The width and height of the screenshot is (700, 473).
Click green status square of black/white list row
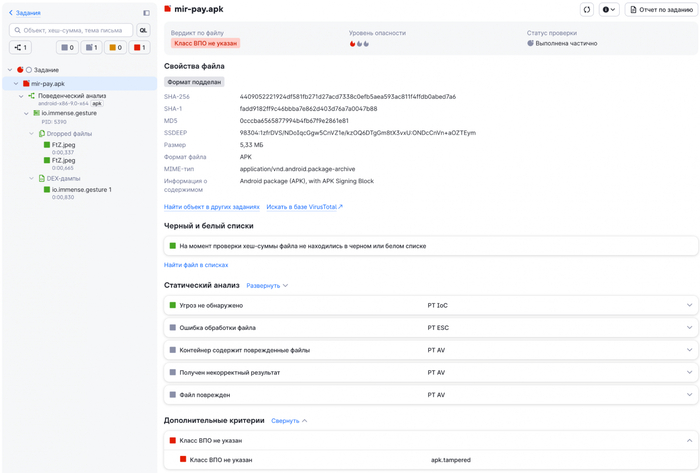173,246
